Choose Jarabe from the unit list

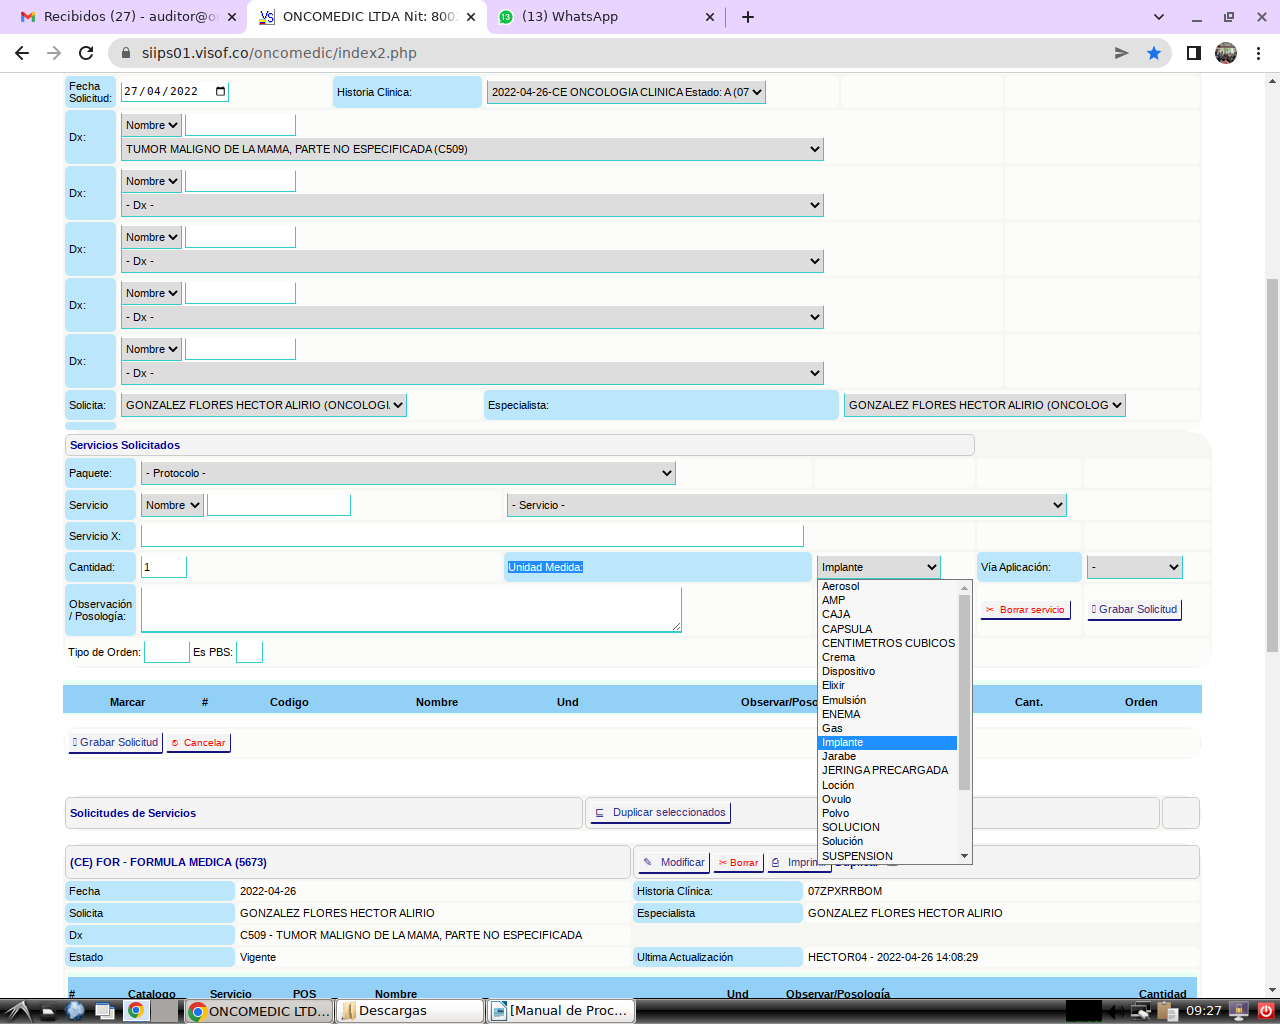click(839, 757)
